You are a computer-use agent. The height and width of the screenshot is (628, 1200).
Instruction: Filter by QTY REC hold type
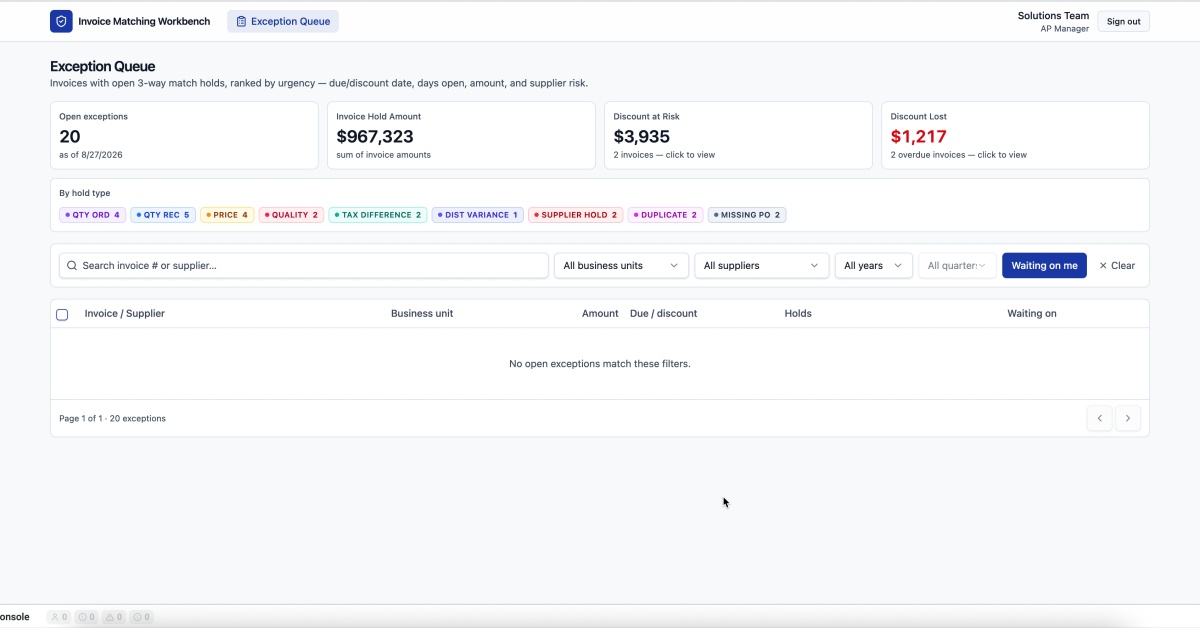pyautogui.click(x=163, y=215)
